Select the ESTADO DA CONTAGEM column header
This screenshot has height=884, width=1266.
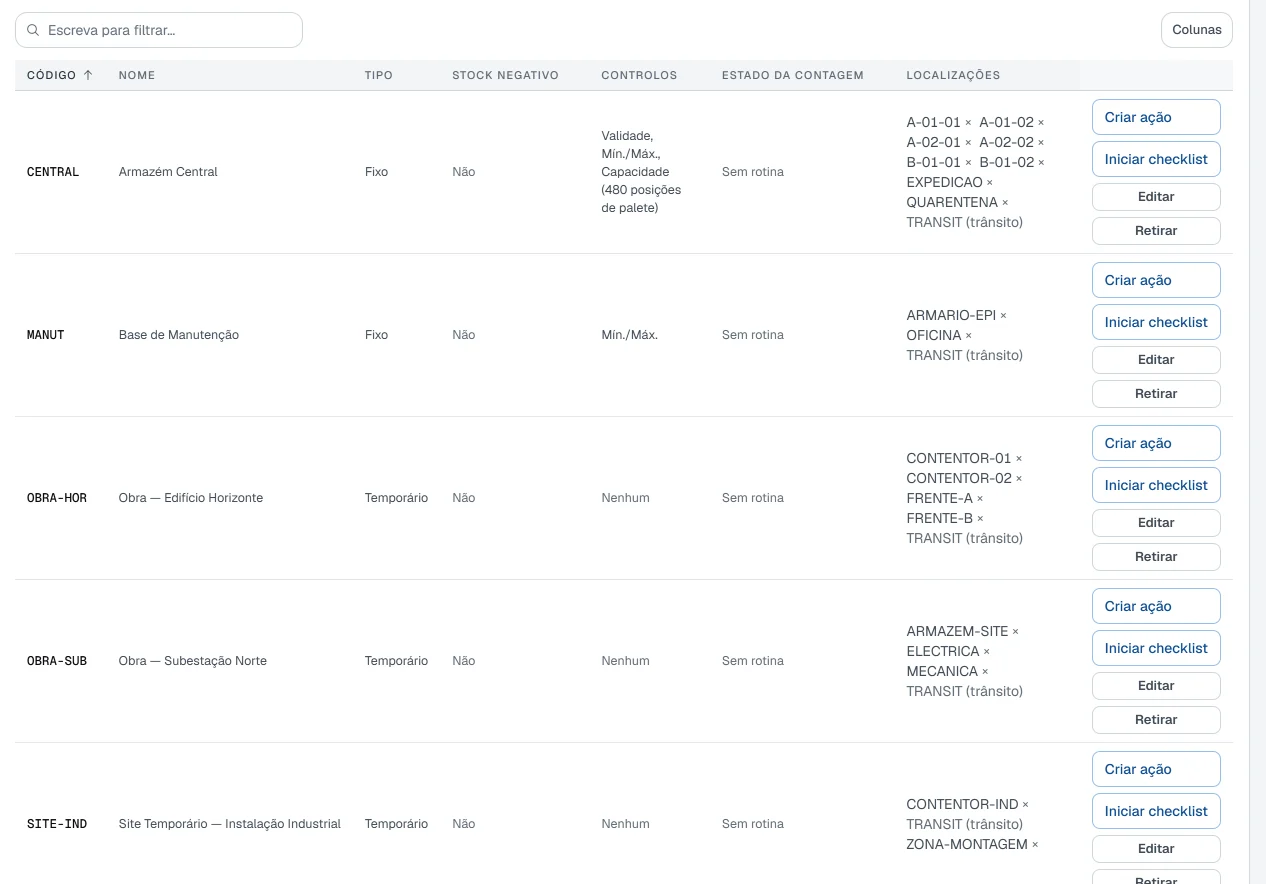(793, 75)
